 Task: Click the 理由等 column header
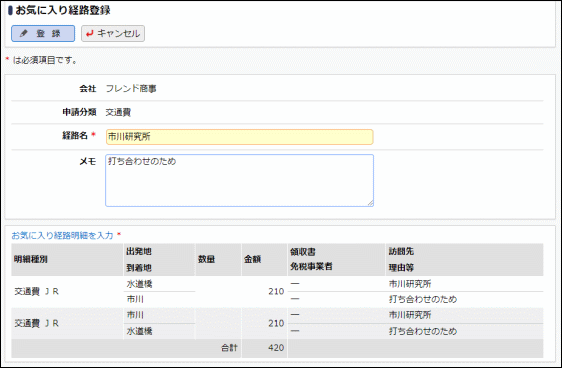401,267
